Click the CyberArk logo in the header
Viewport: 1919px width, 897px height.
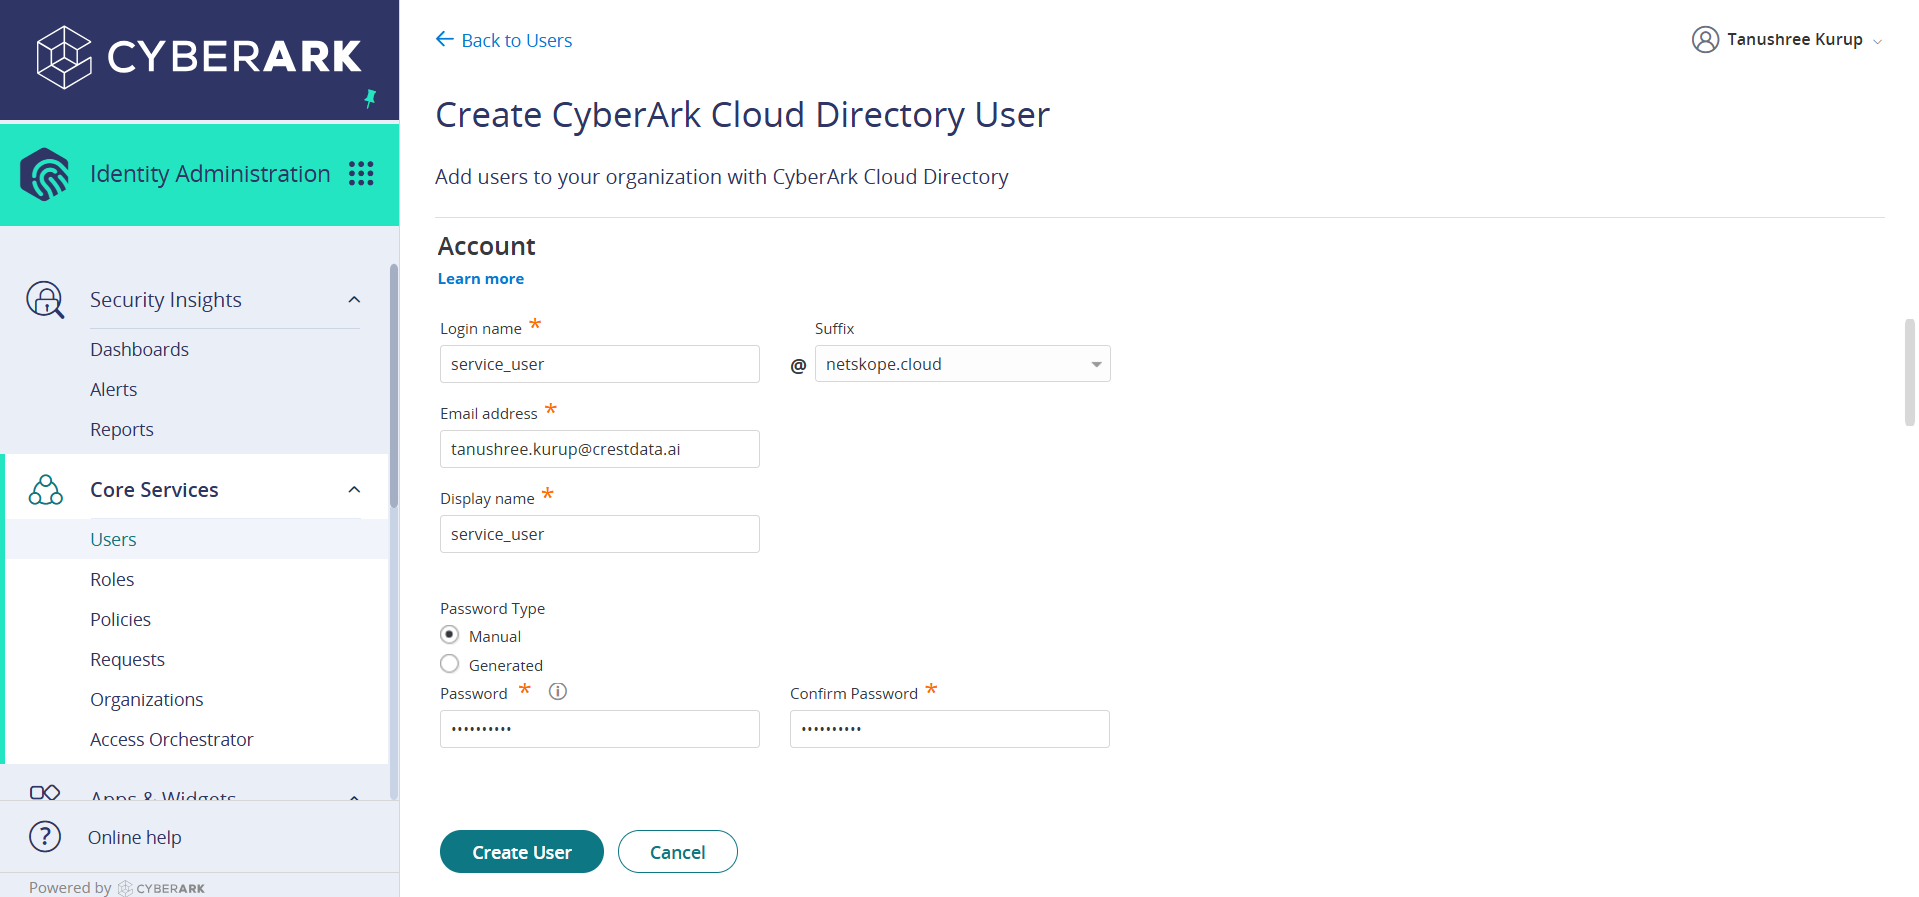pos(199,57)
